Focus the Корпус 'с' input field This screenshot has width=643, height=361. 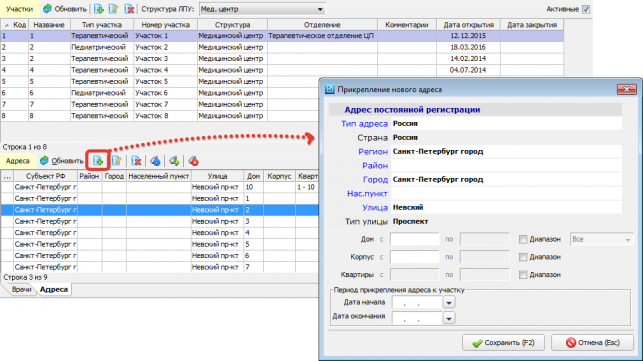tap(415, 257)
